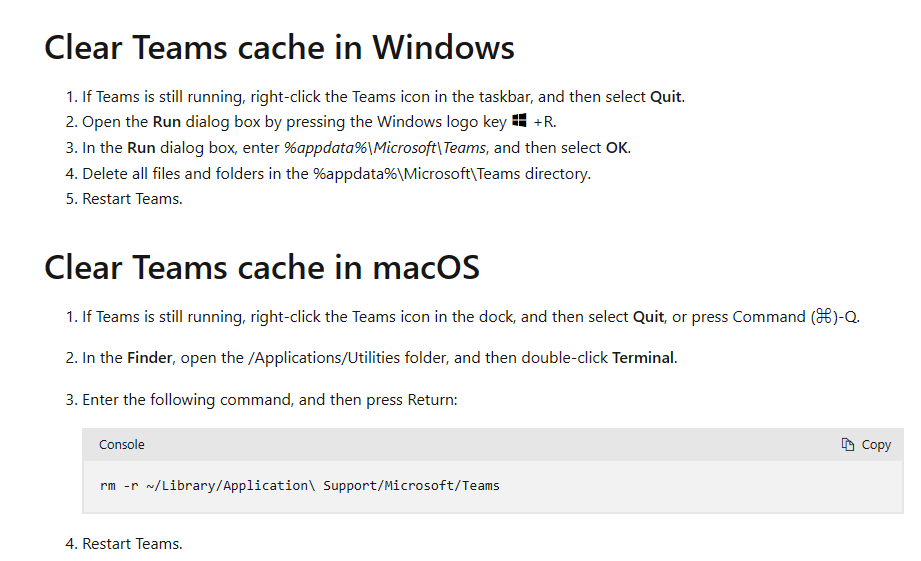Click the copy icon beside Copy label
Screen dimensions: 921x561
tap(848, 445)
